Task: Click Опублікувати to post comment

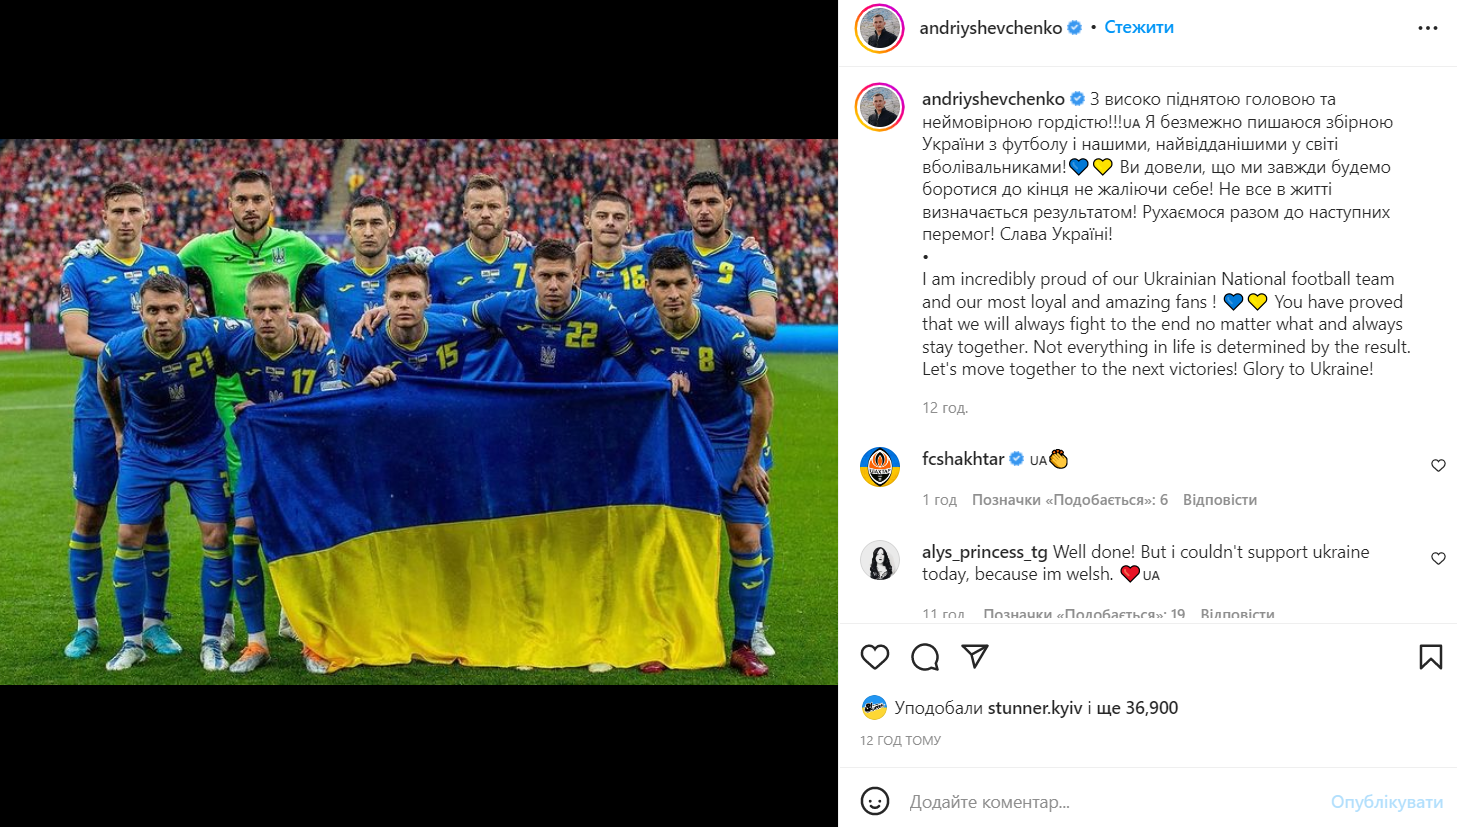Action: point(1387,802)
